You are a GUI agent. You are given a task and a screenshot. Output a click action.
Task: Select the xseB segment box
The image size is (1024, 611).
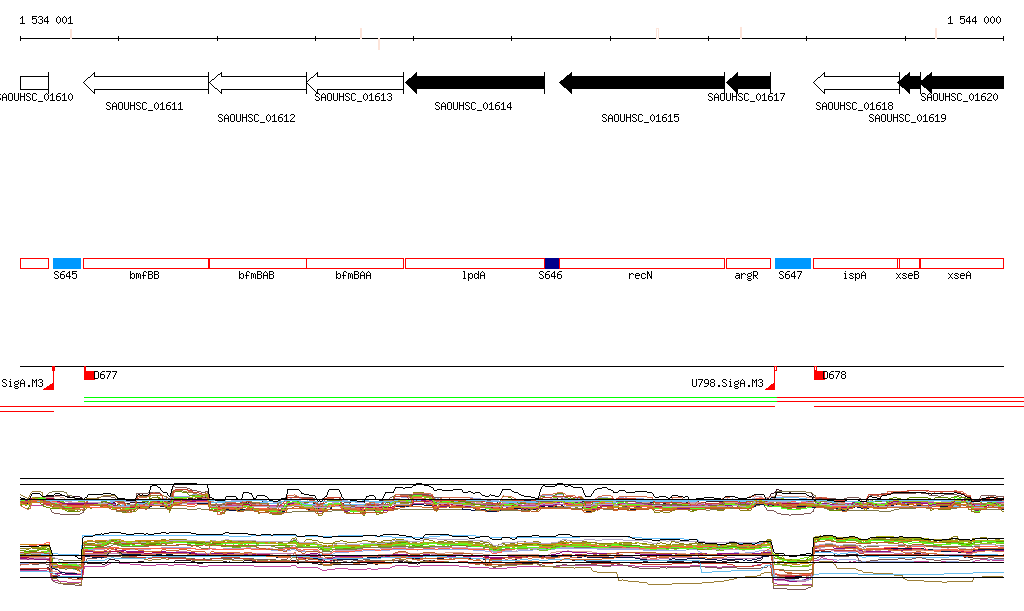pyautogui.click(x=909, y=264)
